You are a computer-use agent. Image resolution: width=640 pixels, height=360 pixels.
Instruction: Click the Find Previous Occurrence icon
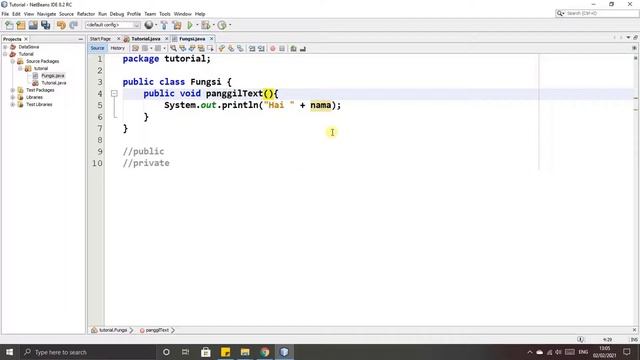(183, 49)
